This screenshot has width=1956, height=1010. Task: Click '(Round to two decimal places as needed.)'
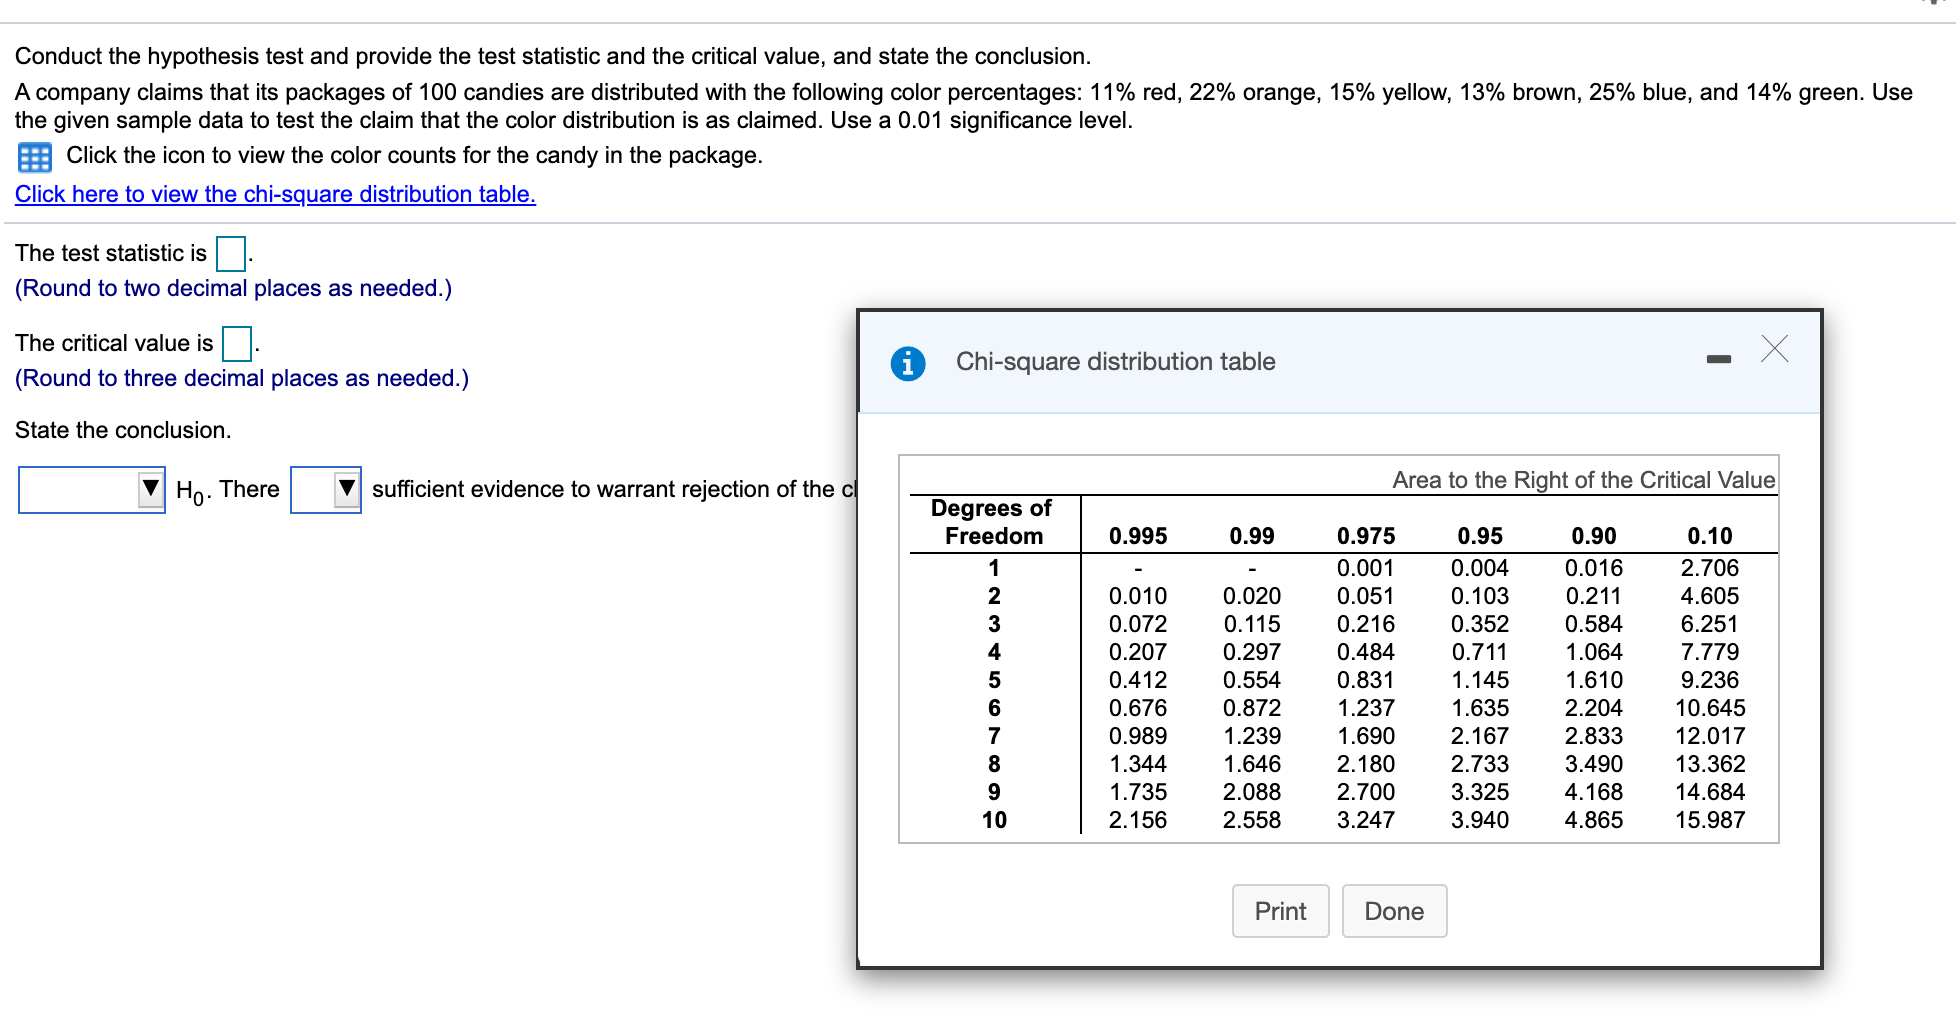(x=233, y=288)
